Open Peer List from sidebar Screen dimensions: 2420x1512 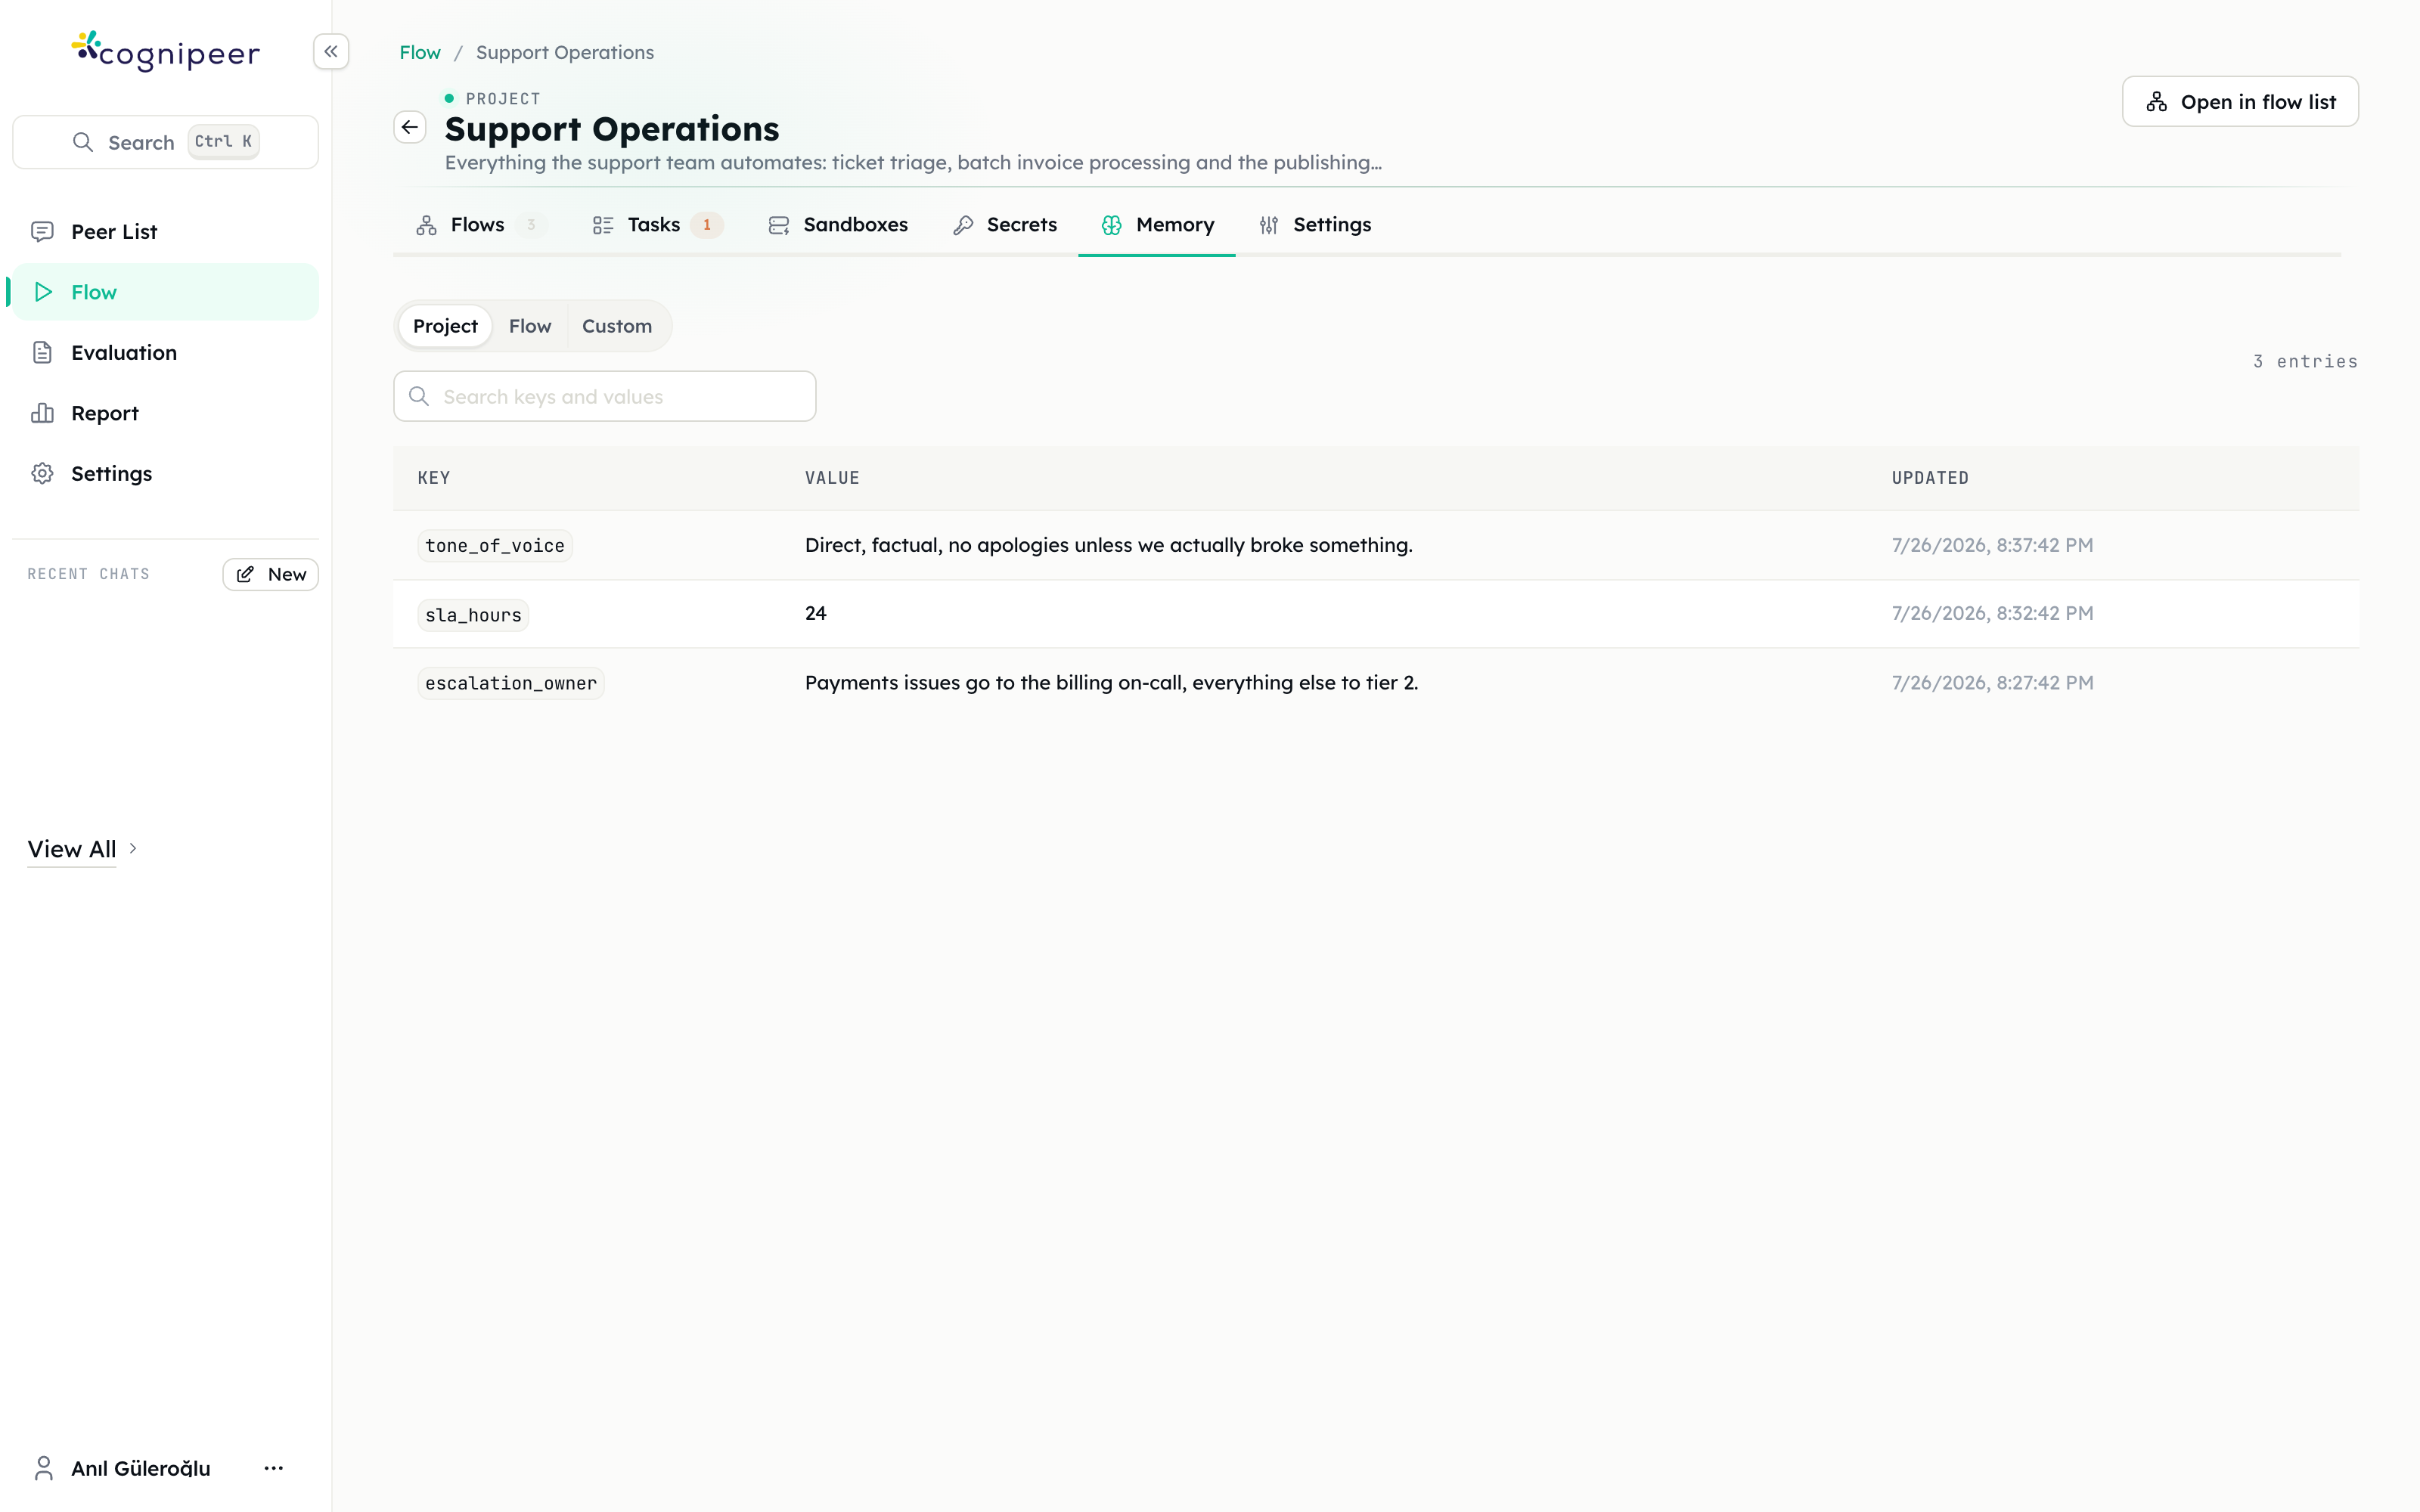(x=165, y=232)
